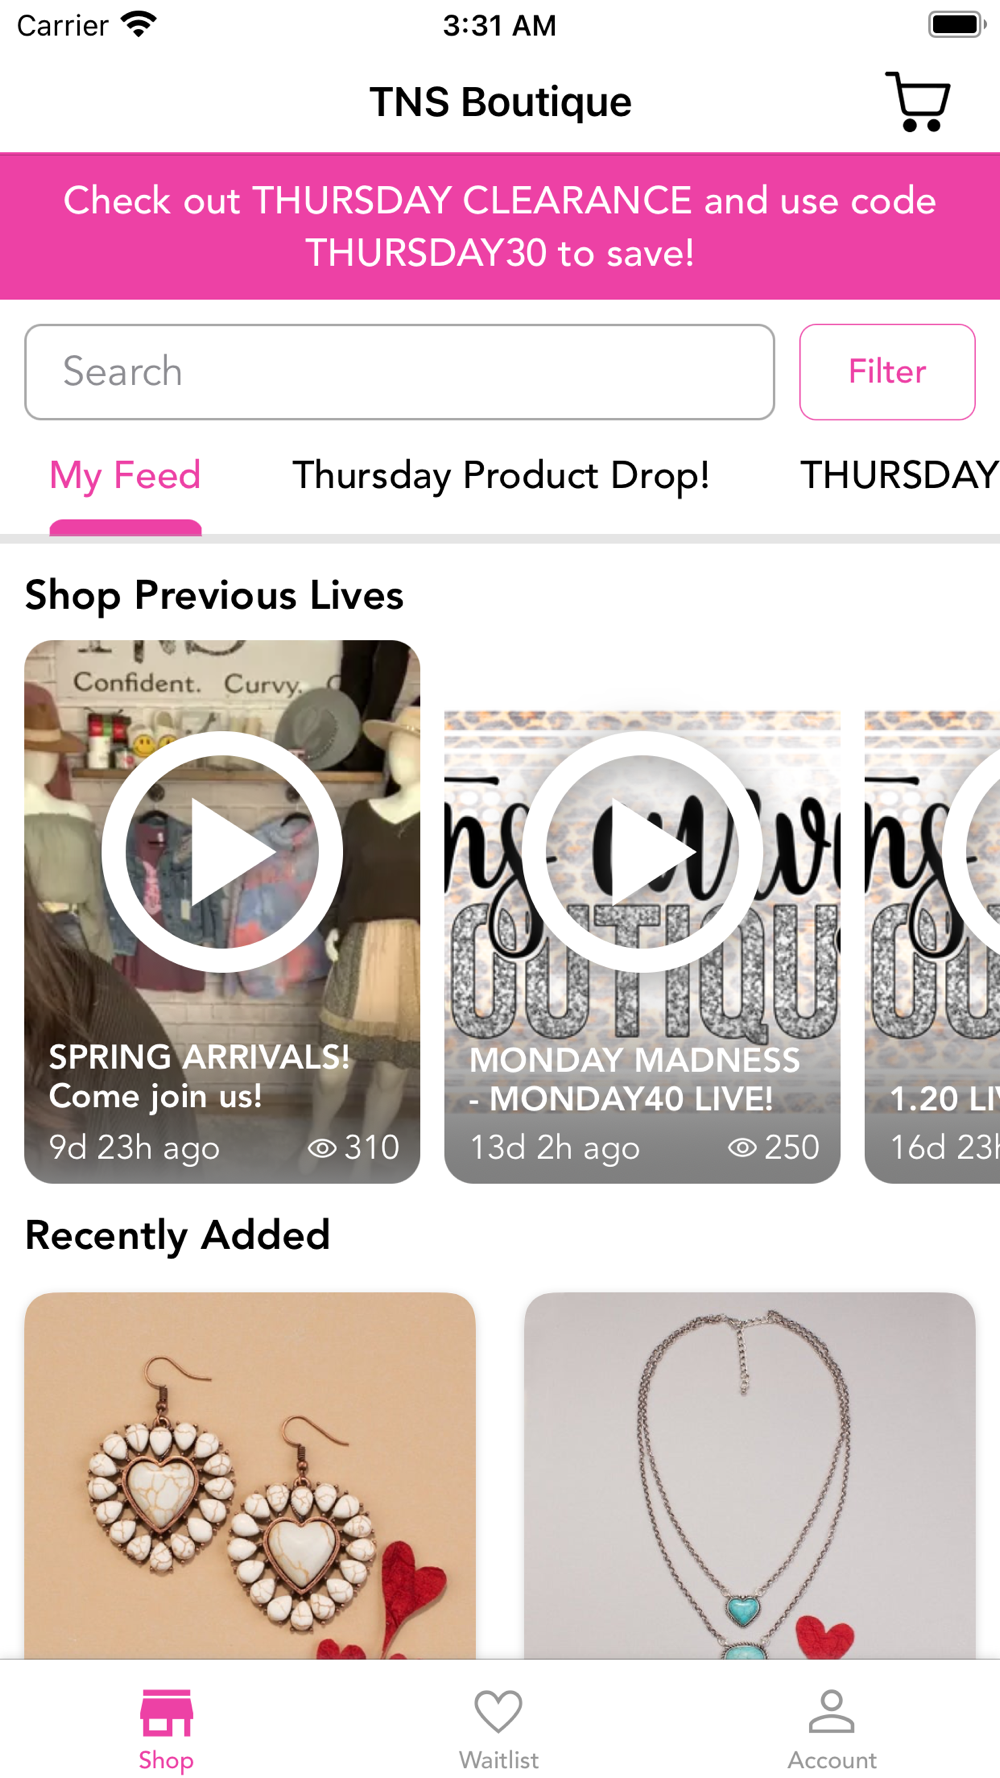
Task: Play the MONDAY MADNESS live video
Action: (642, 851)
